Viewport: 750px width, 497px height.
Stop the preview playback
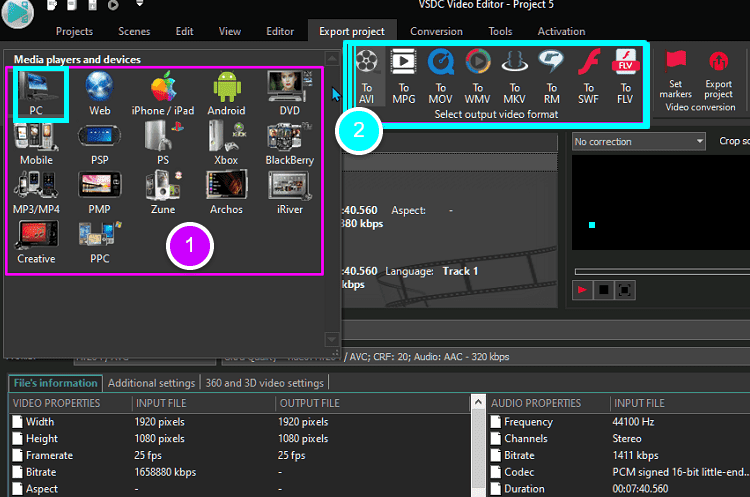pyautogui.click(x=604, y=290)
